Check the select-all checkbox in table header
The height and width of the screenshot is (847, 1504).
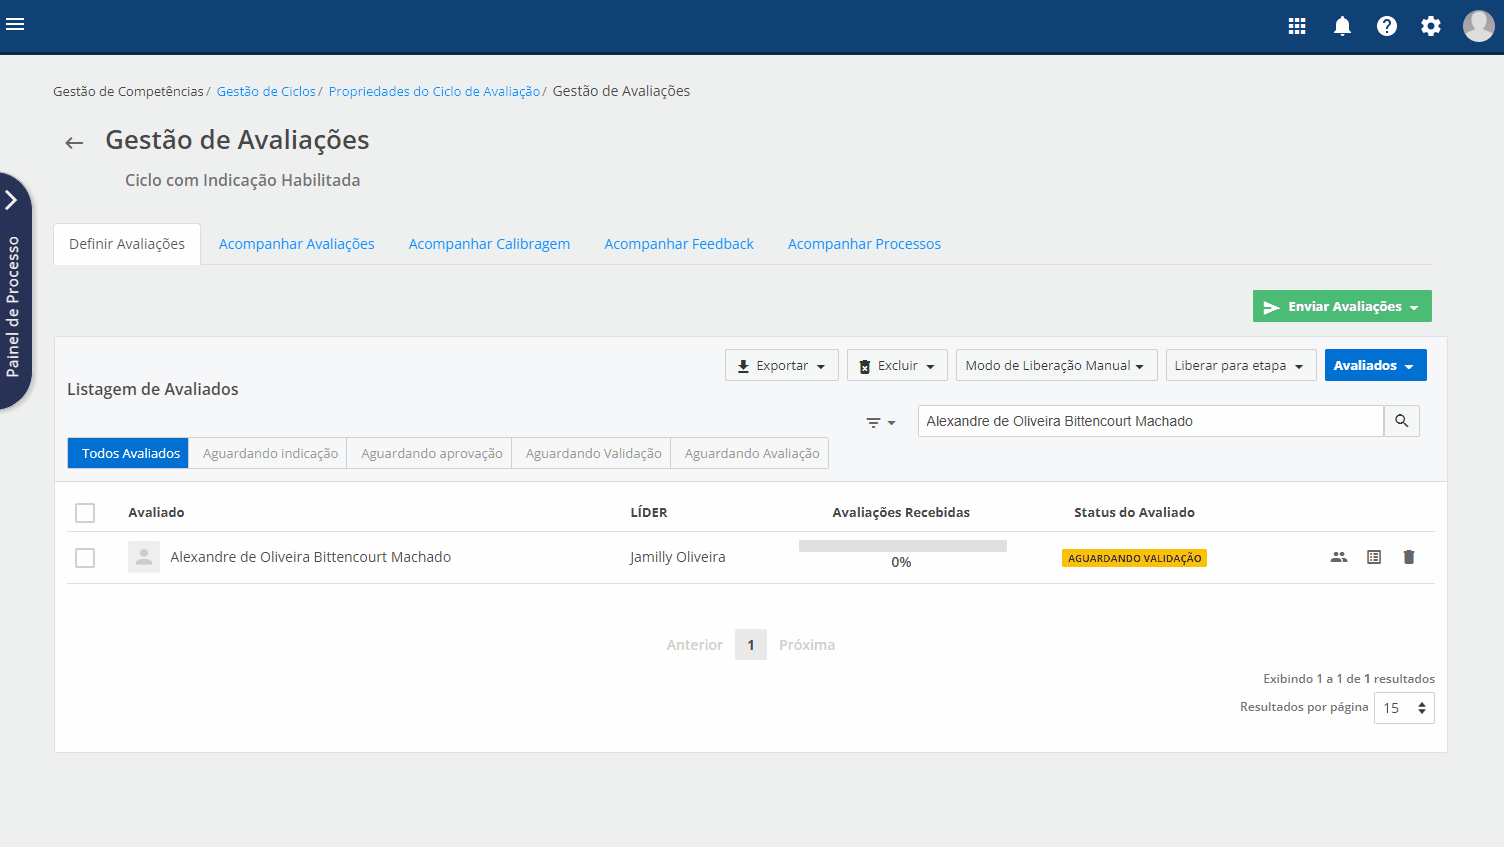[x=85, y=513]
